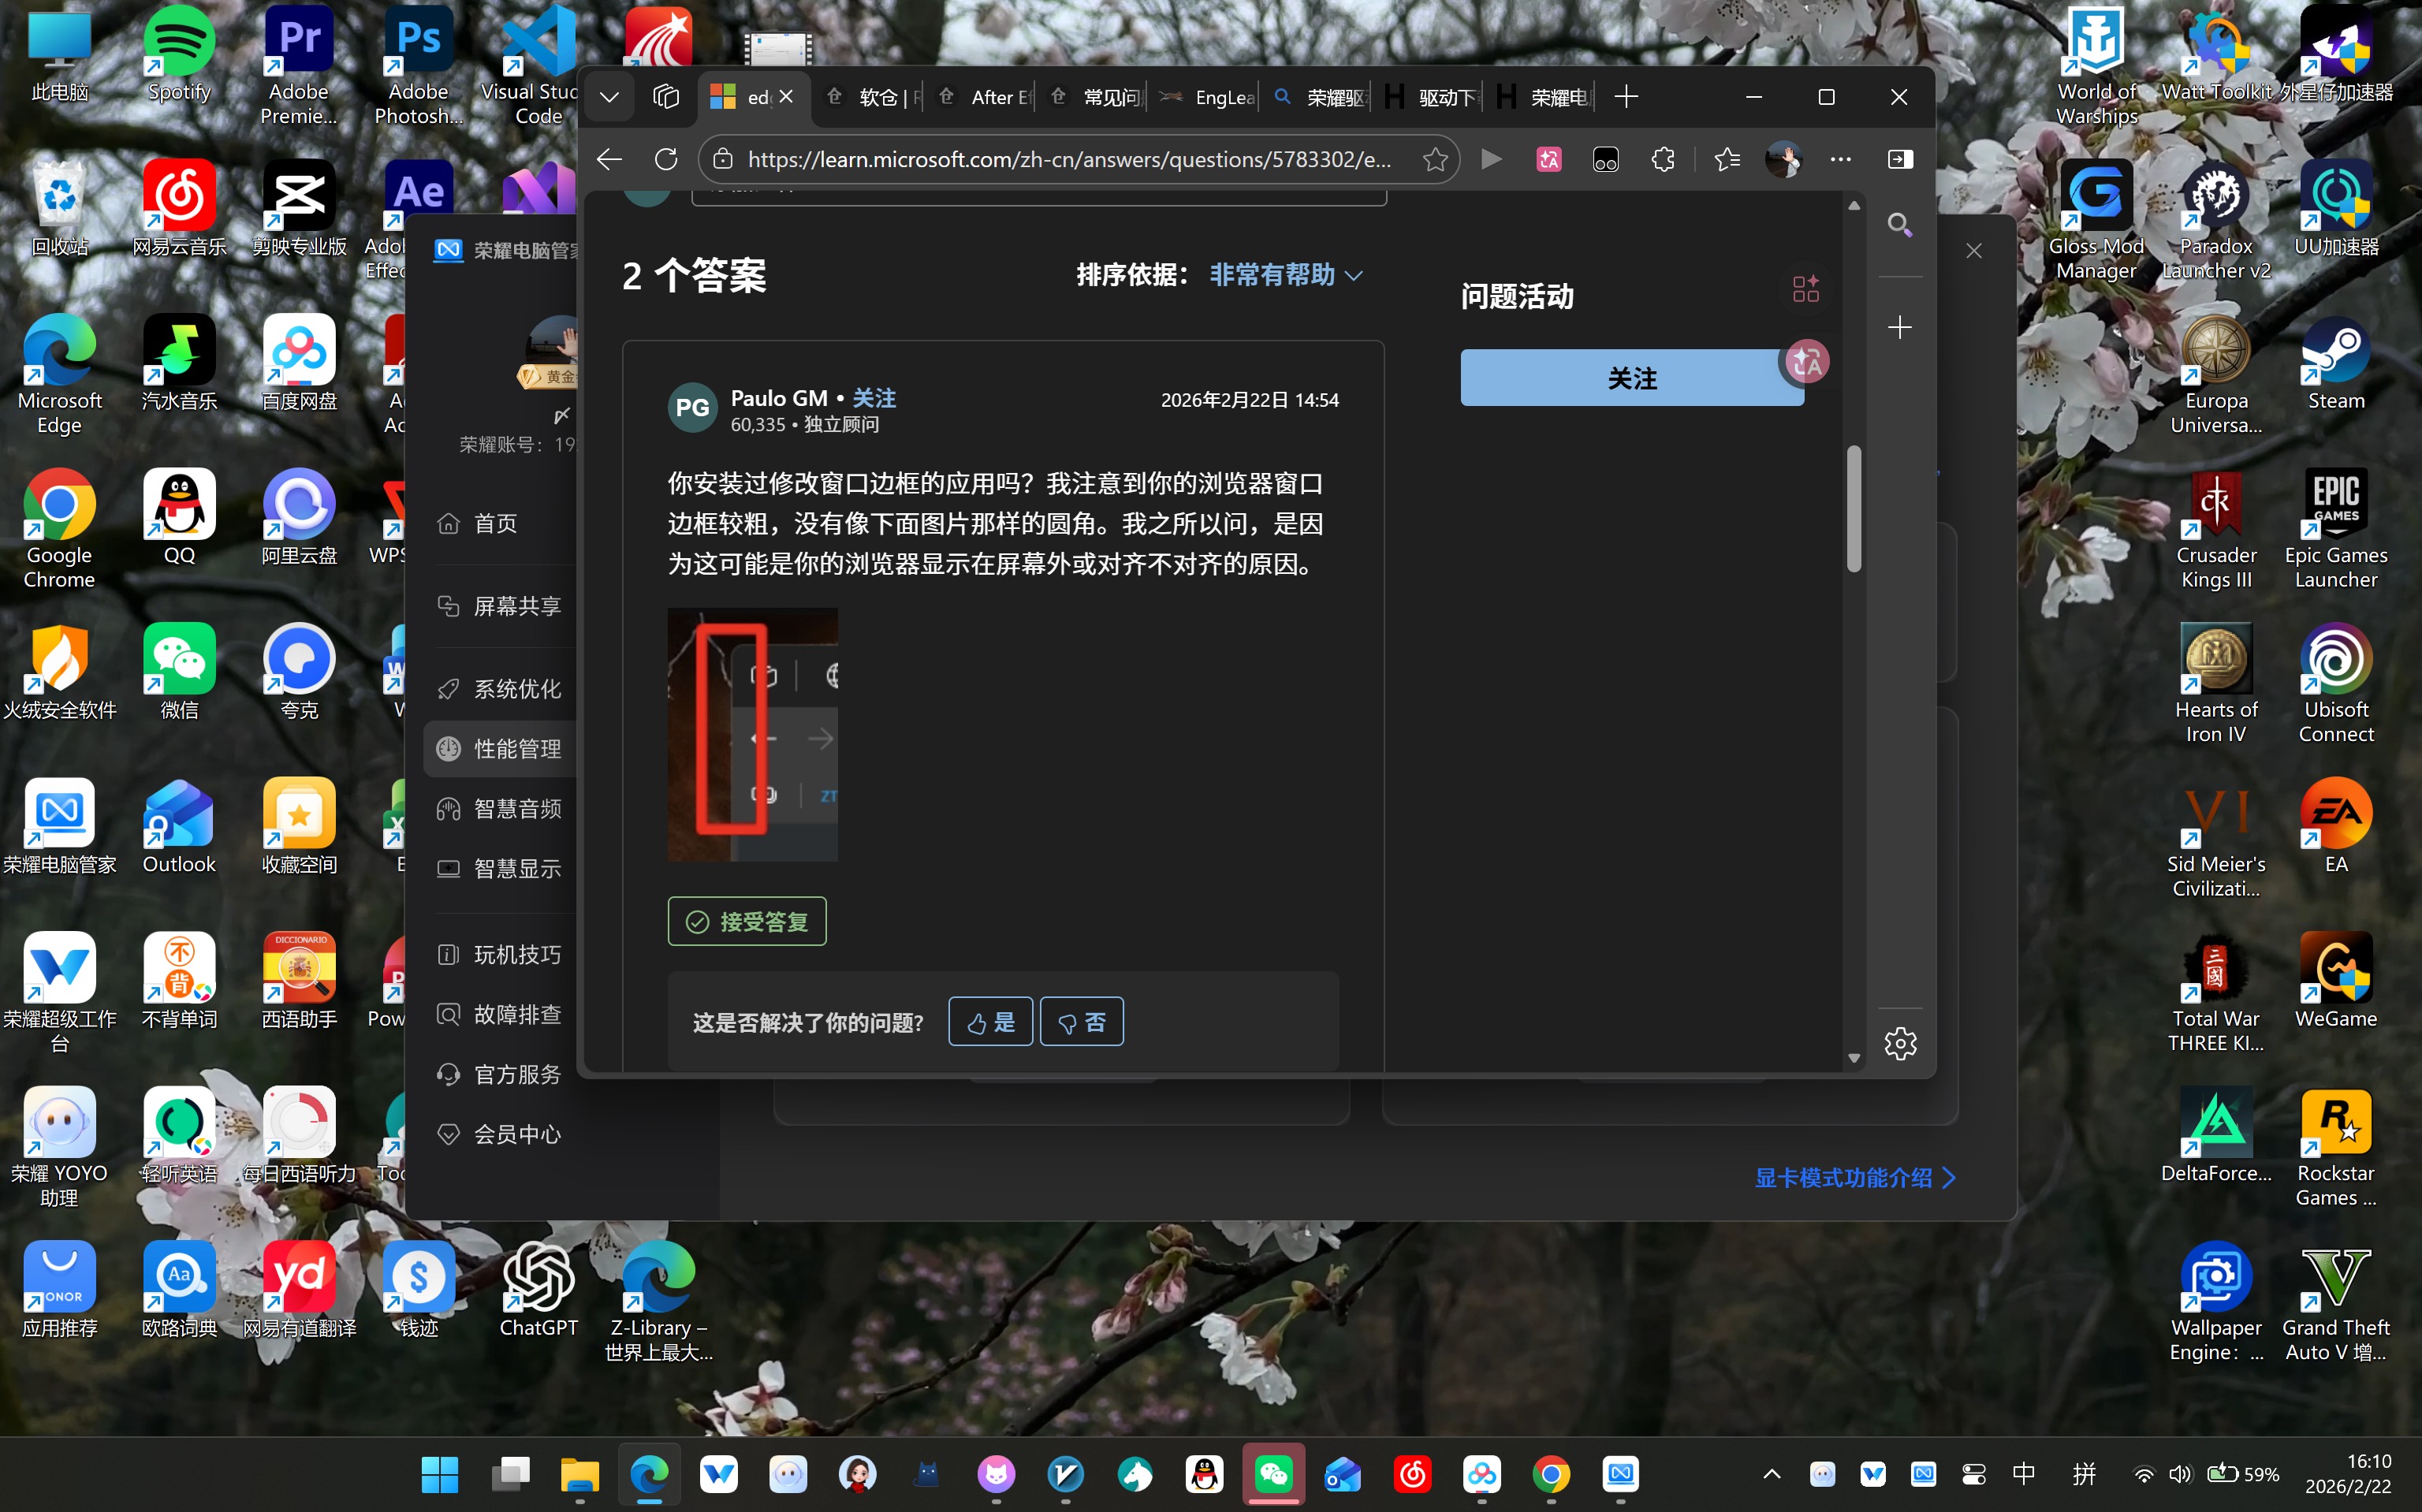Image resolution: width=2422 pixels, height=1512 pixels.
Task: Click the 关注 follow button
Action: click(x=1631, y=377)
